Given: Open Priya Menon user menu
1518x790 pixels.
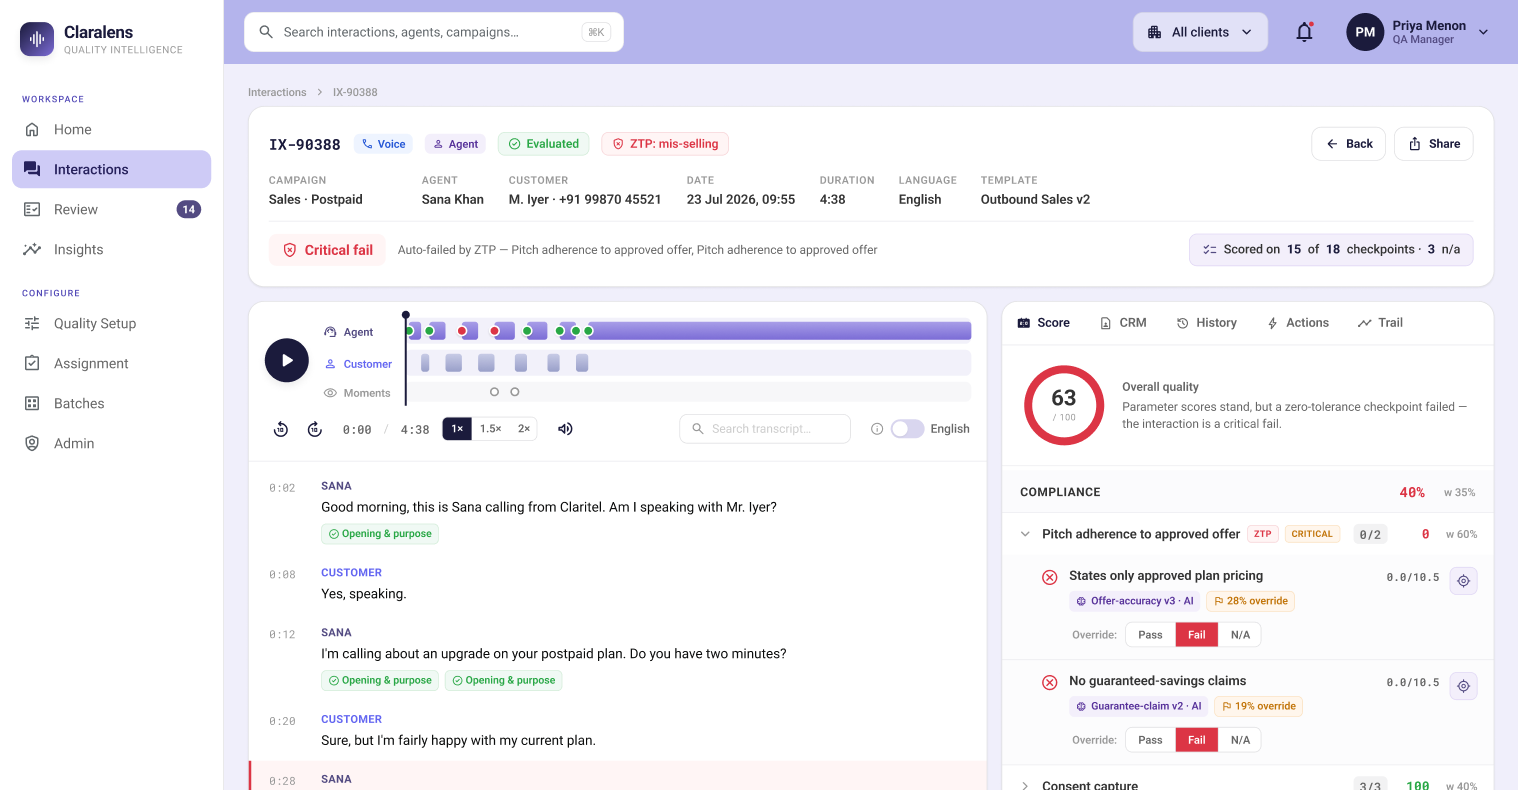Looking at the screenshot, I should coord(1418,32).
